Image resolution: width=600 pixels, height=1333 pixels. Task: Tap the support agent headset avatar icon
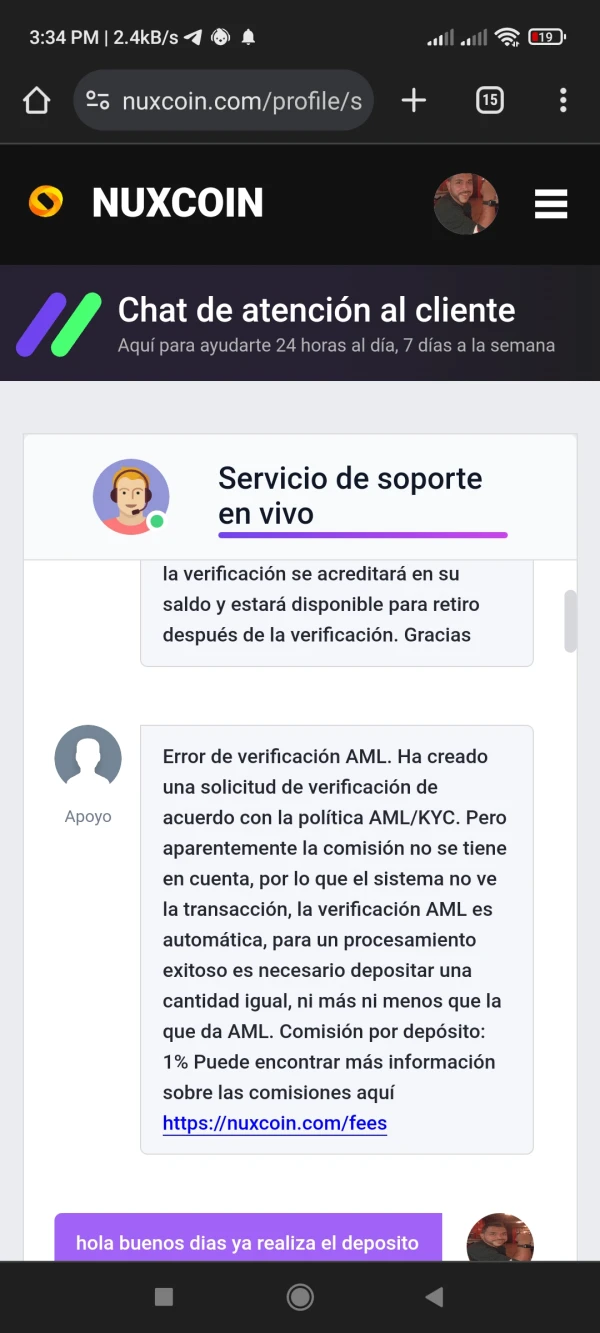(x=131, y=496)
